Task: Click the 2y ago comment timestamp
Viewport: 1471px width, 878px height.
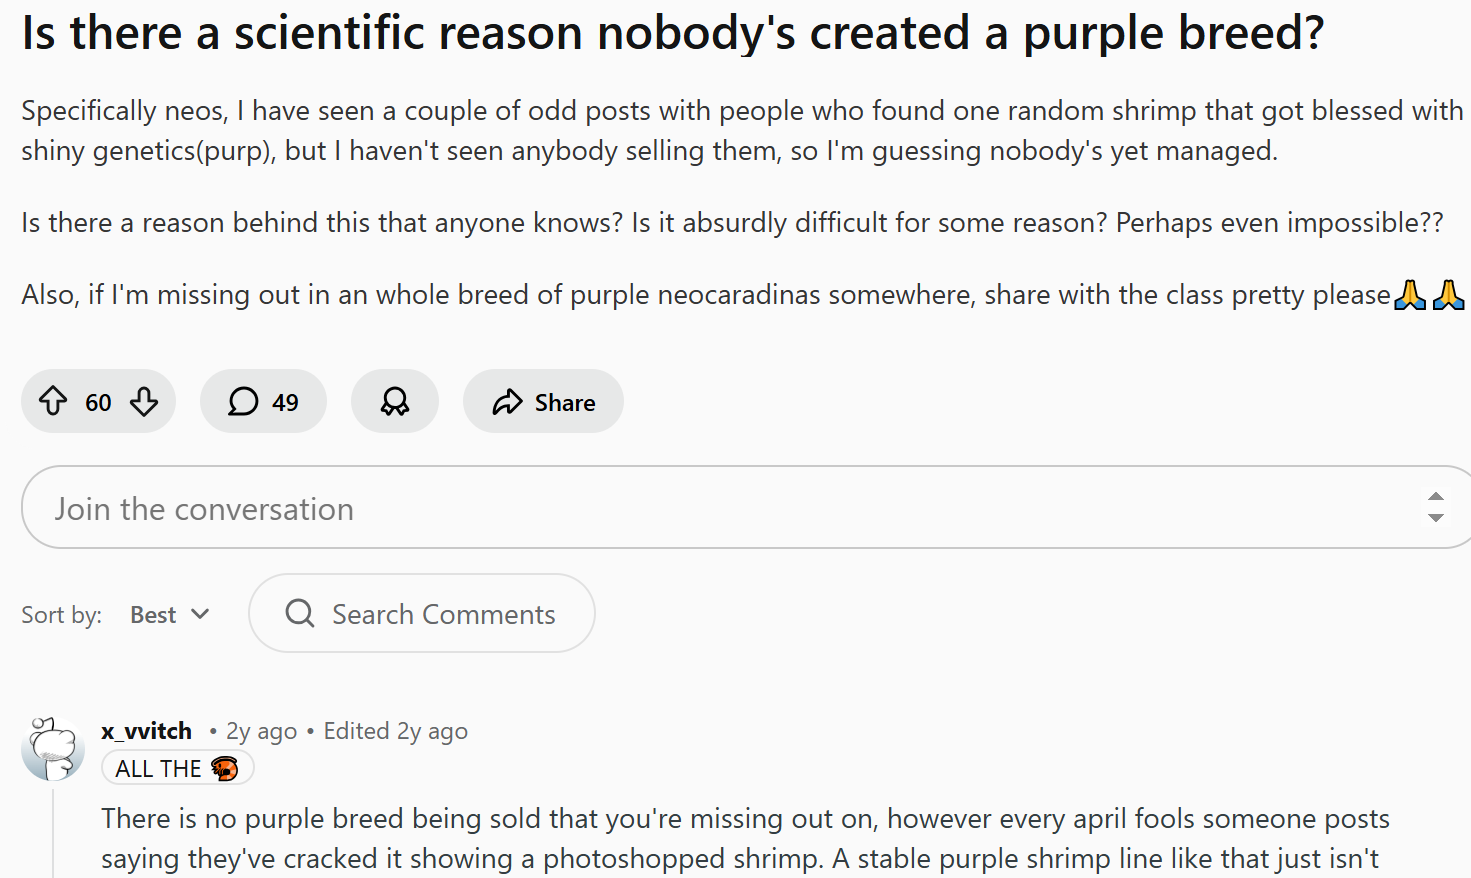Action: 261,732
